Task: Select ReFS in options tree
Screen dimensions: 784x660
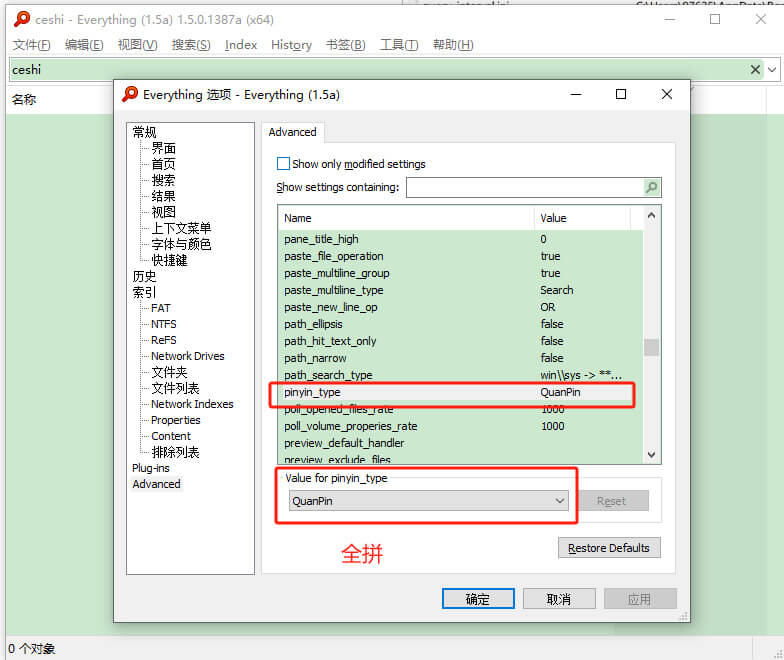Action: click(164, 340)
